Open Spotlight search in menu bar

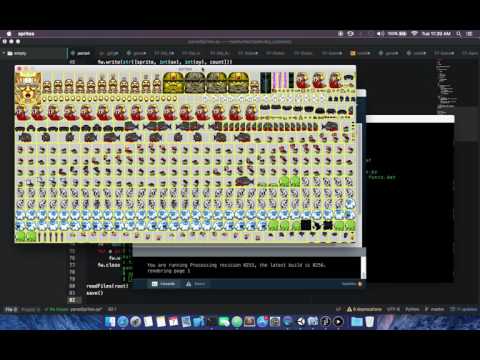pos(459,34)
